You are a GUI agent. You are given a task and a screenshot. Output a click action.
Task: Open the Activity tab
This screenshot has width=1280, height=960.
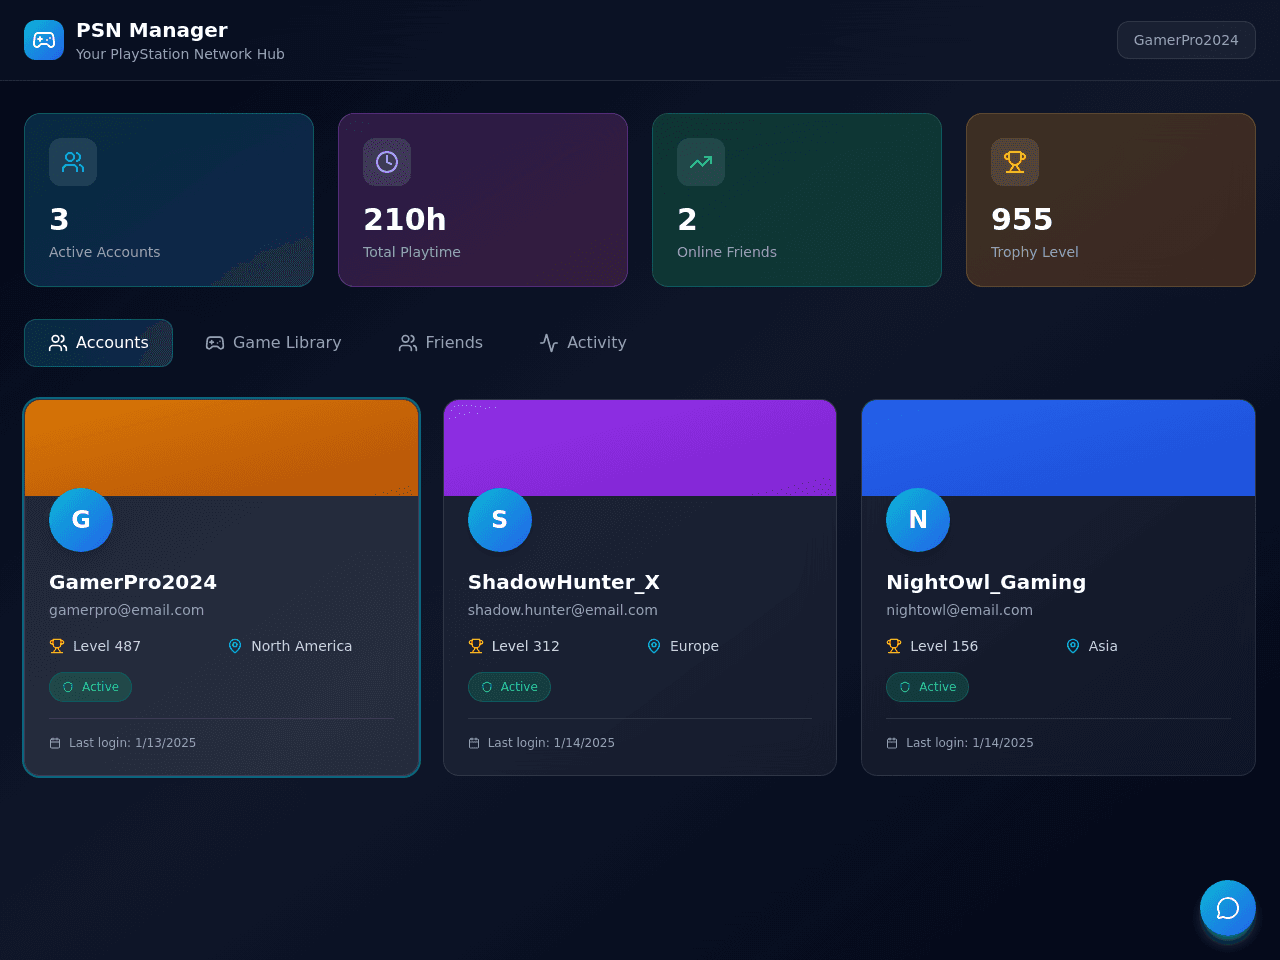pos(583,343)
